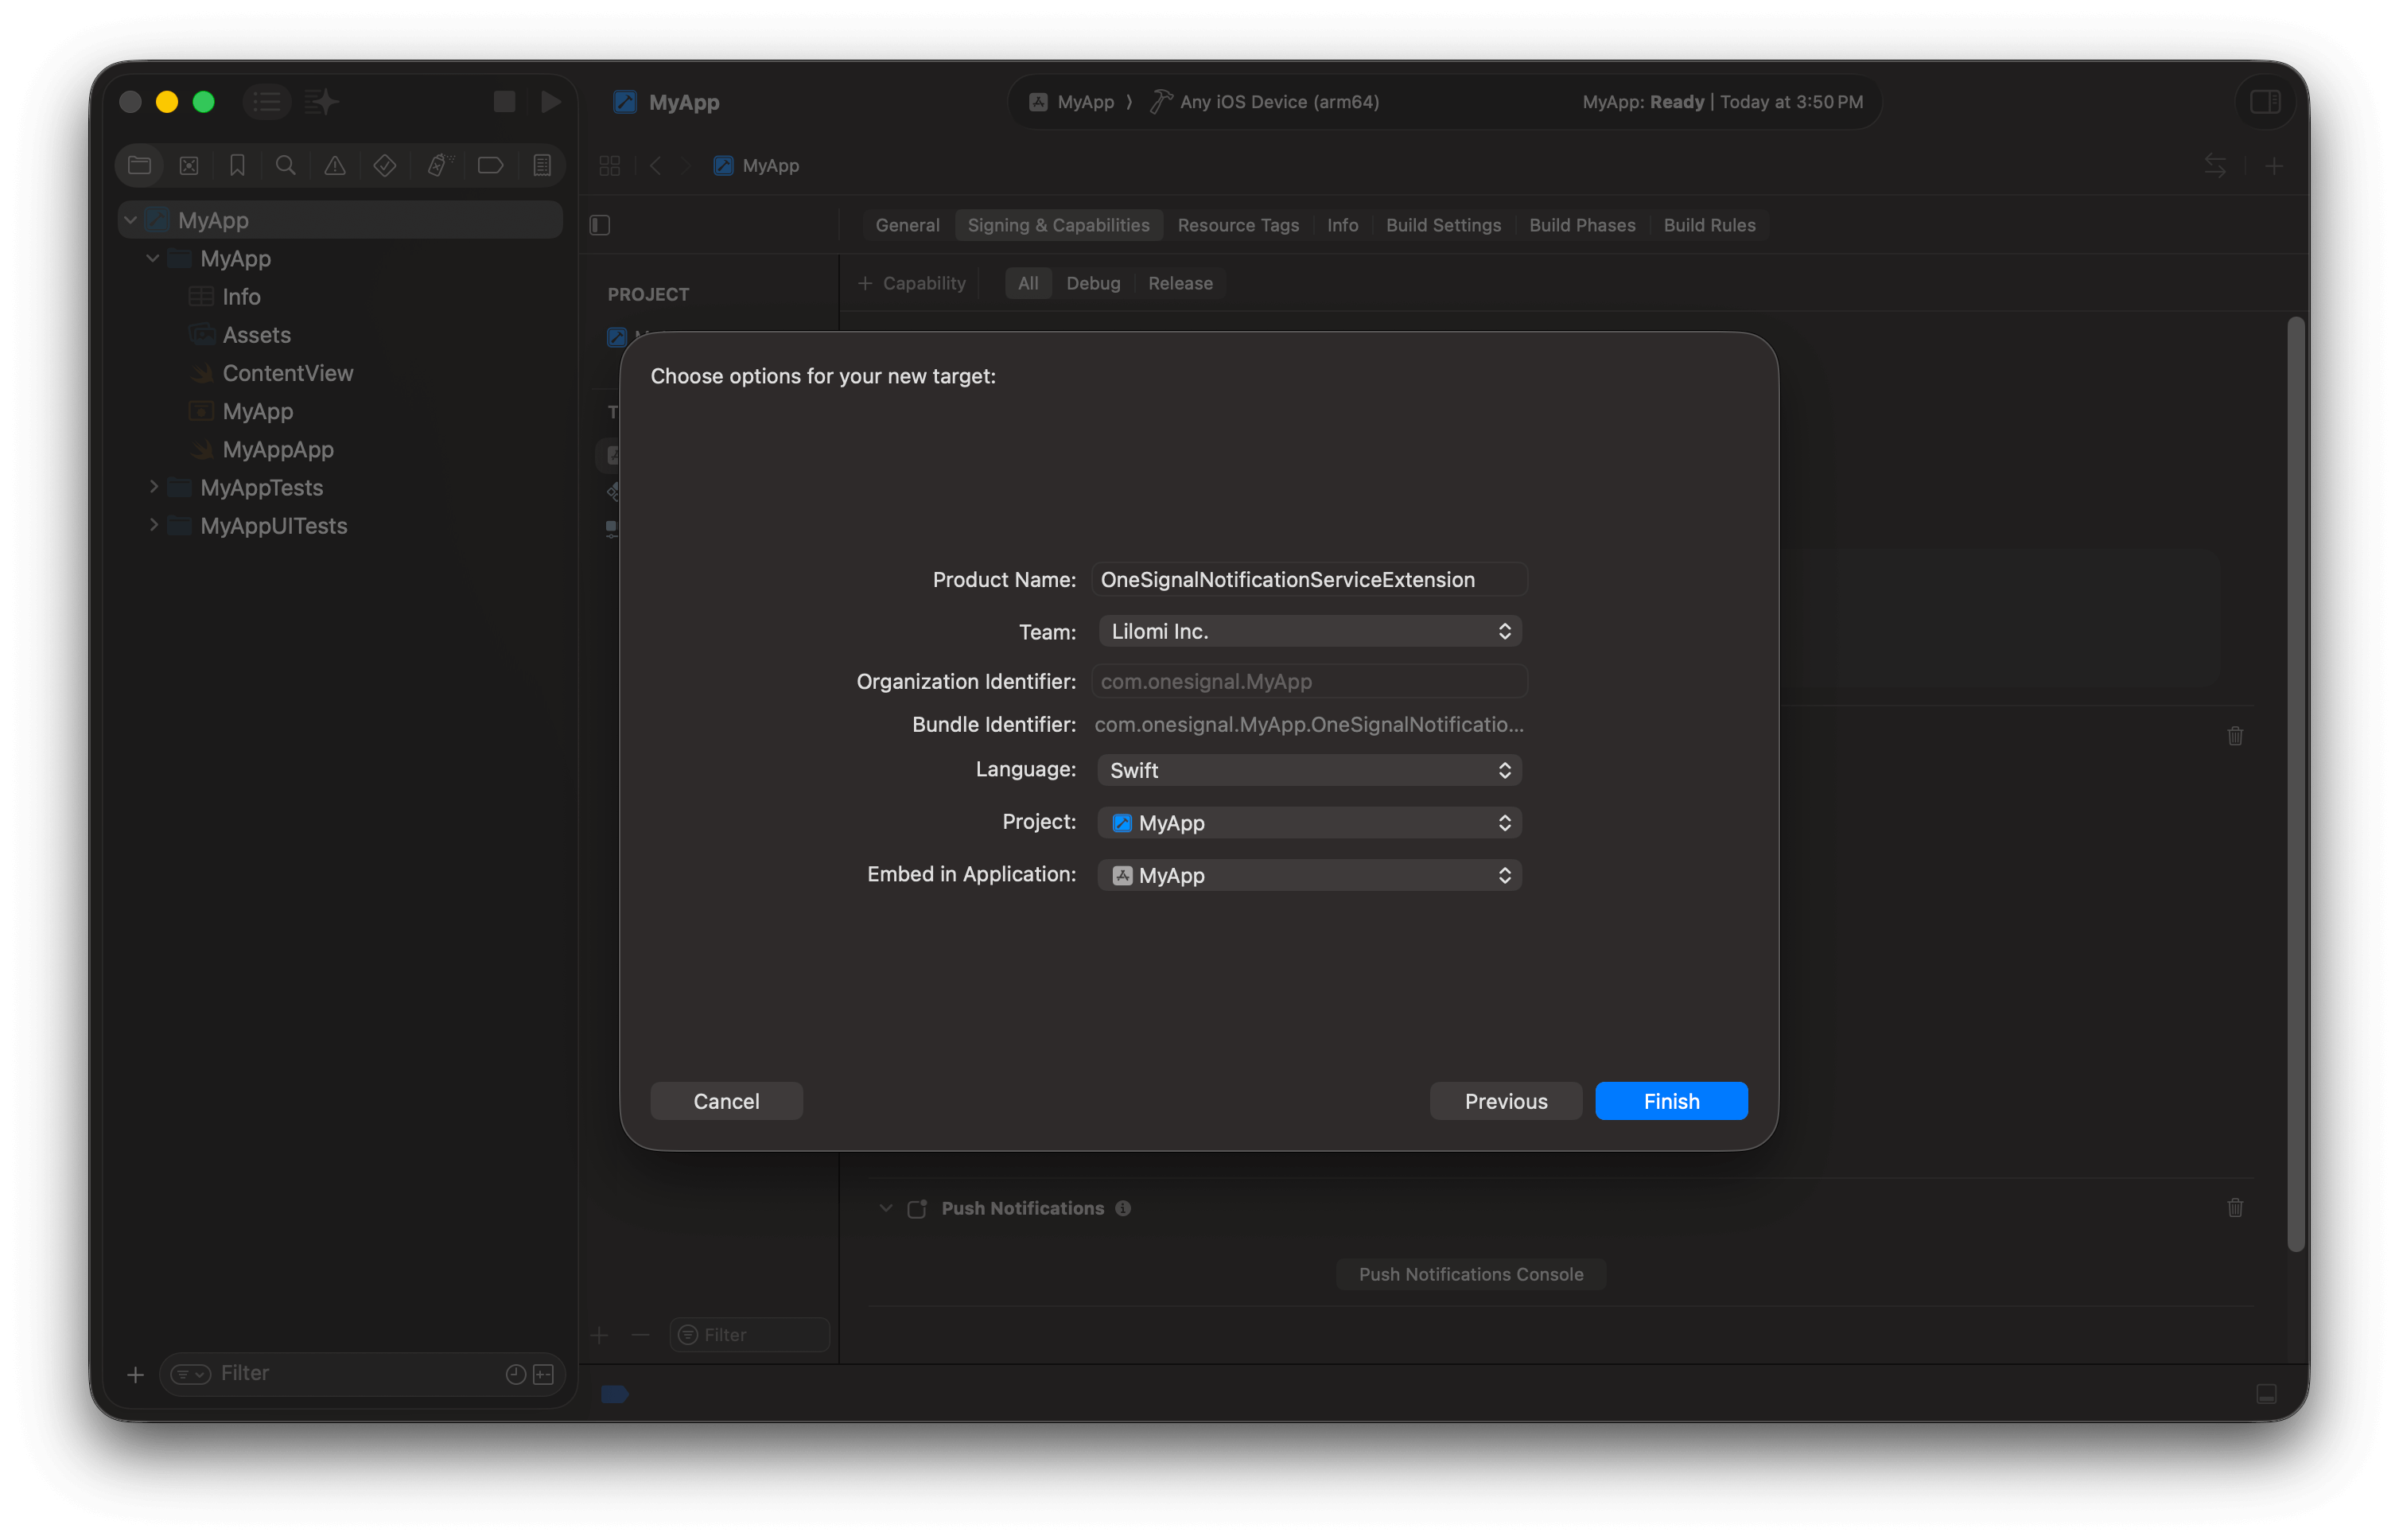Select the Breakpoint navigator tag icon
2399x1540 pixels.
pos(490,165)
